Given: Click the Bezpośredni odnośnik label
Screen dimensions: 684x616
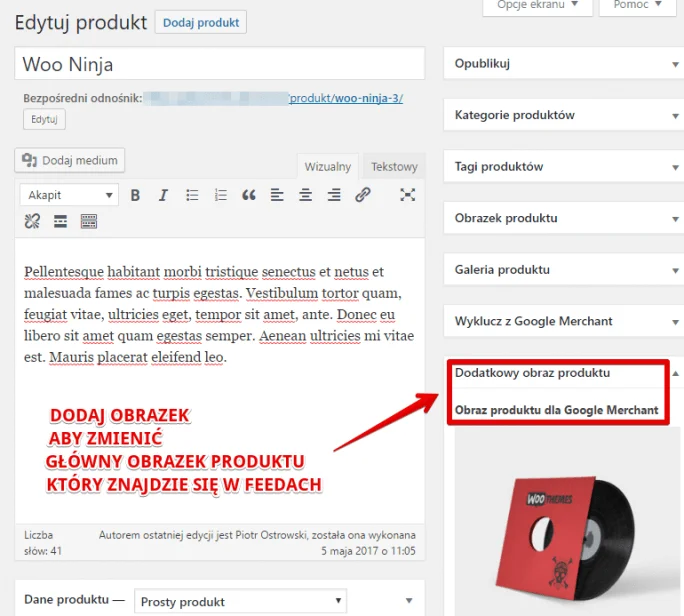Looking at the screenshot, I should [x=83, y=98].
